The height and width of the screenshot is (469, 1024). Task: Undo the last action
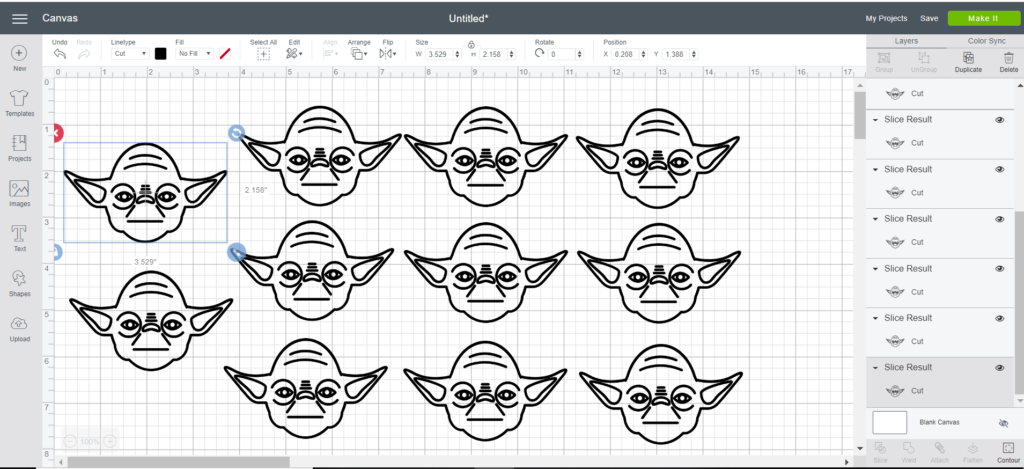(60, 54)
